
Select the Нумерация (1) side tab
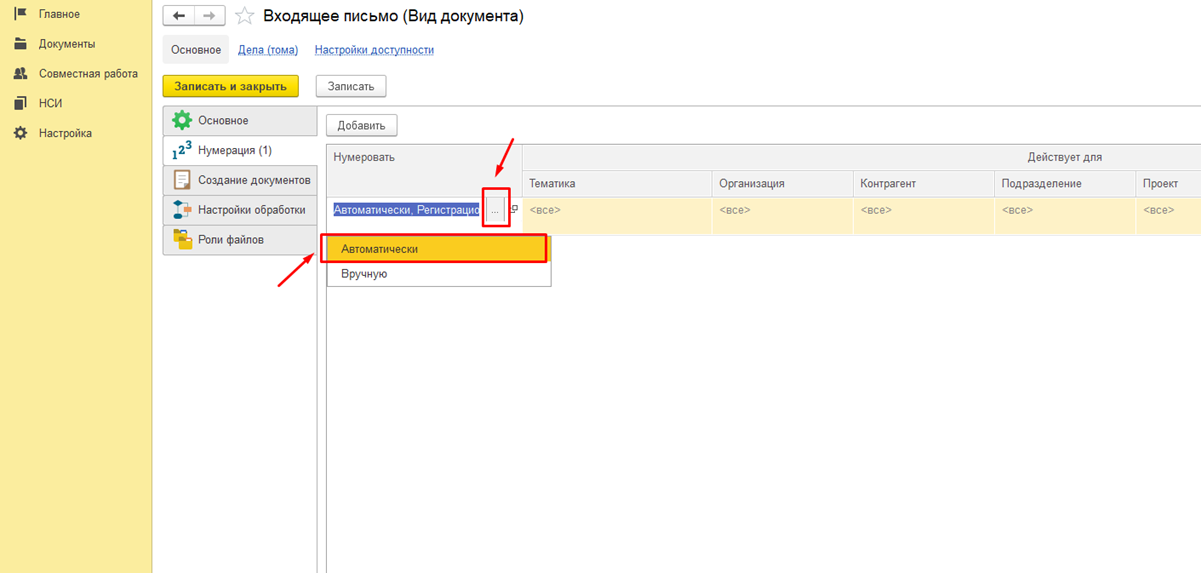coord(240,151)
